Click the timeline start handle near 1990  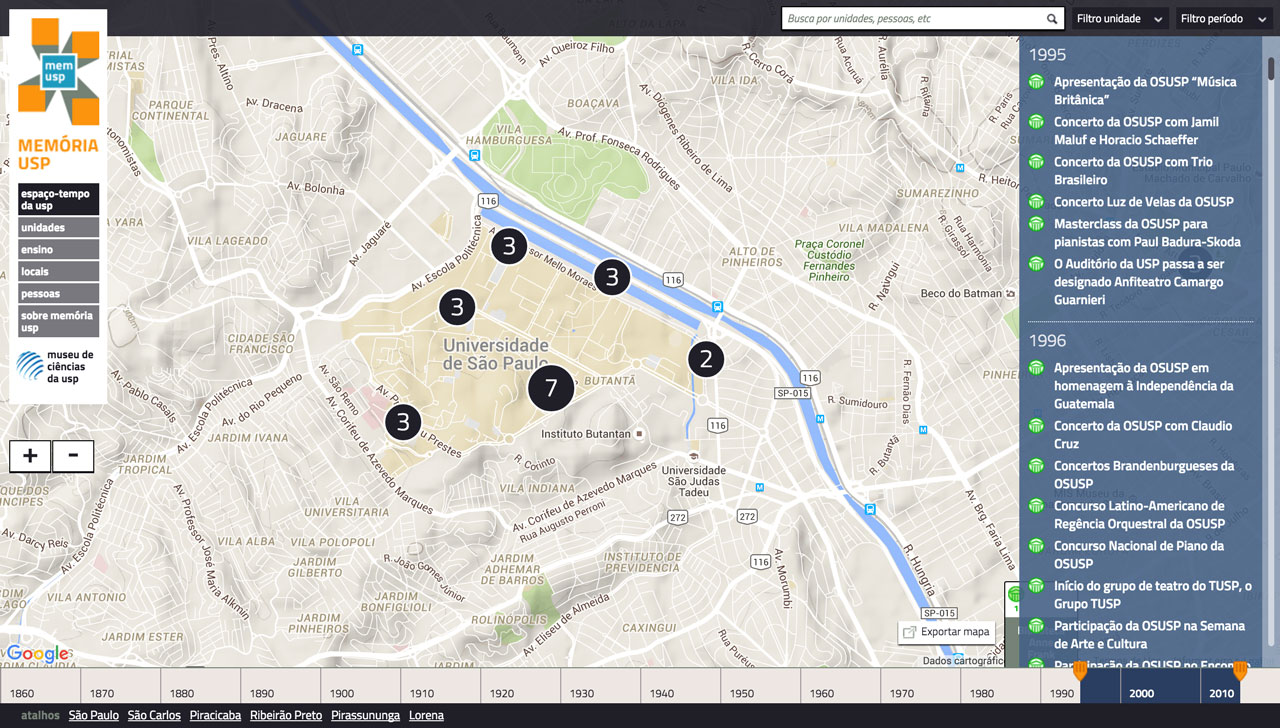click(x=1080, y=671)
